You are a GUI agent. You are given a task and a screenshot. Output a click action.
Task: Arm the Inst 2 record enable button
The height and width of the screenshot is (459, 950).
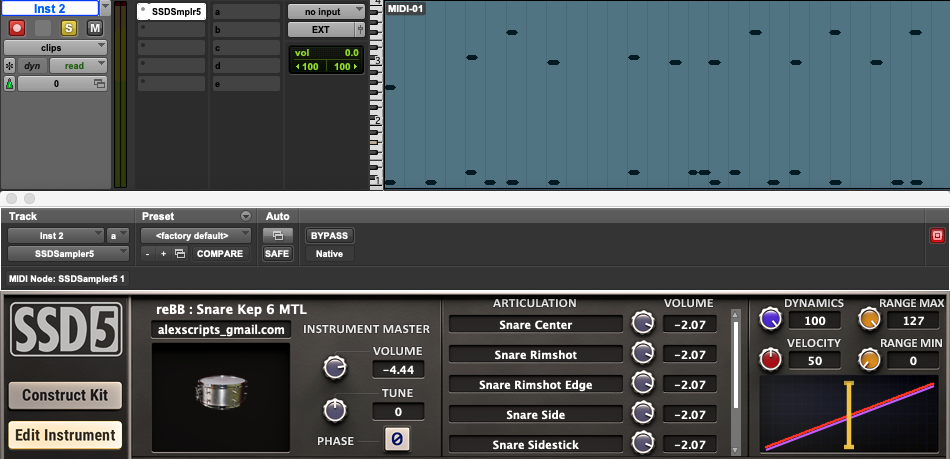[17, 28]
